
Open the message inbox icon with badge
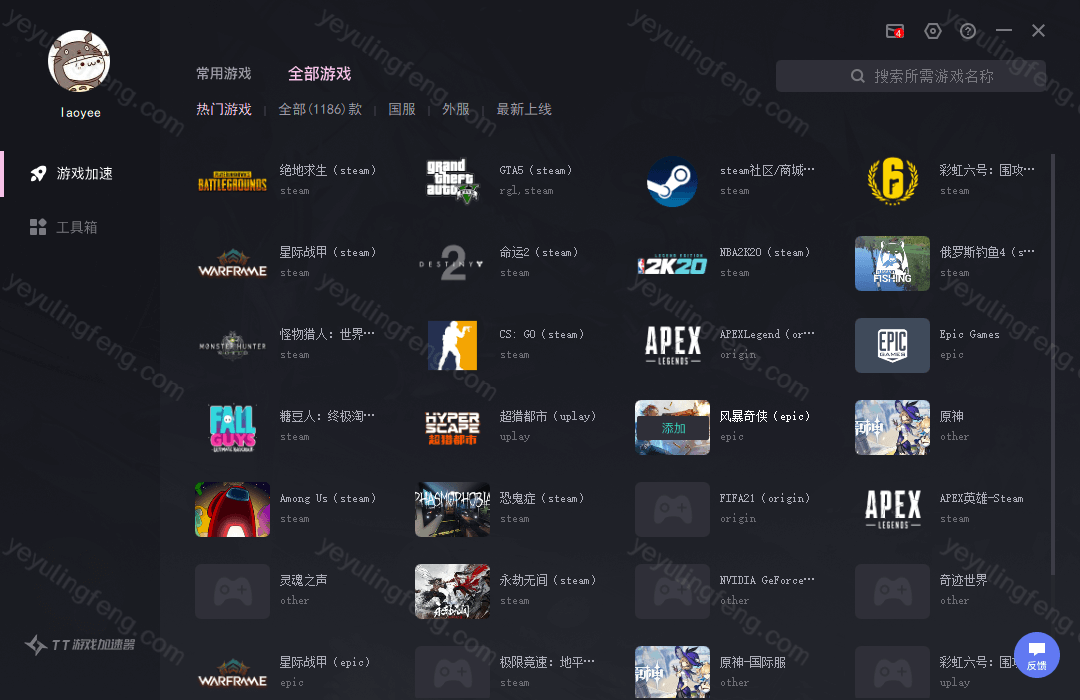(x=894, y=31)
